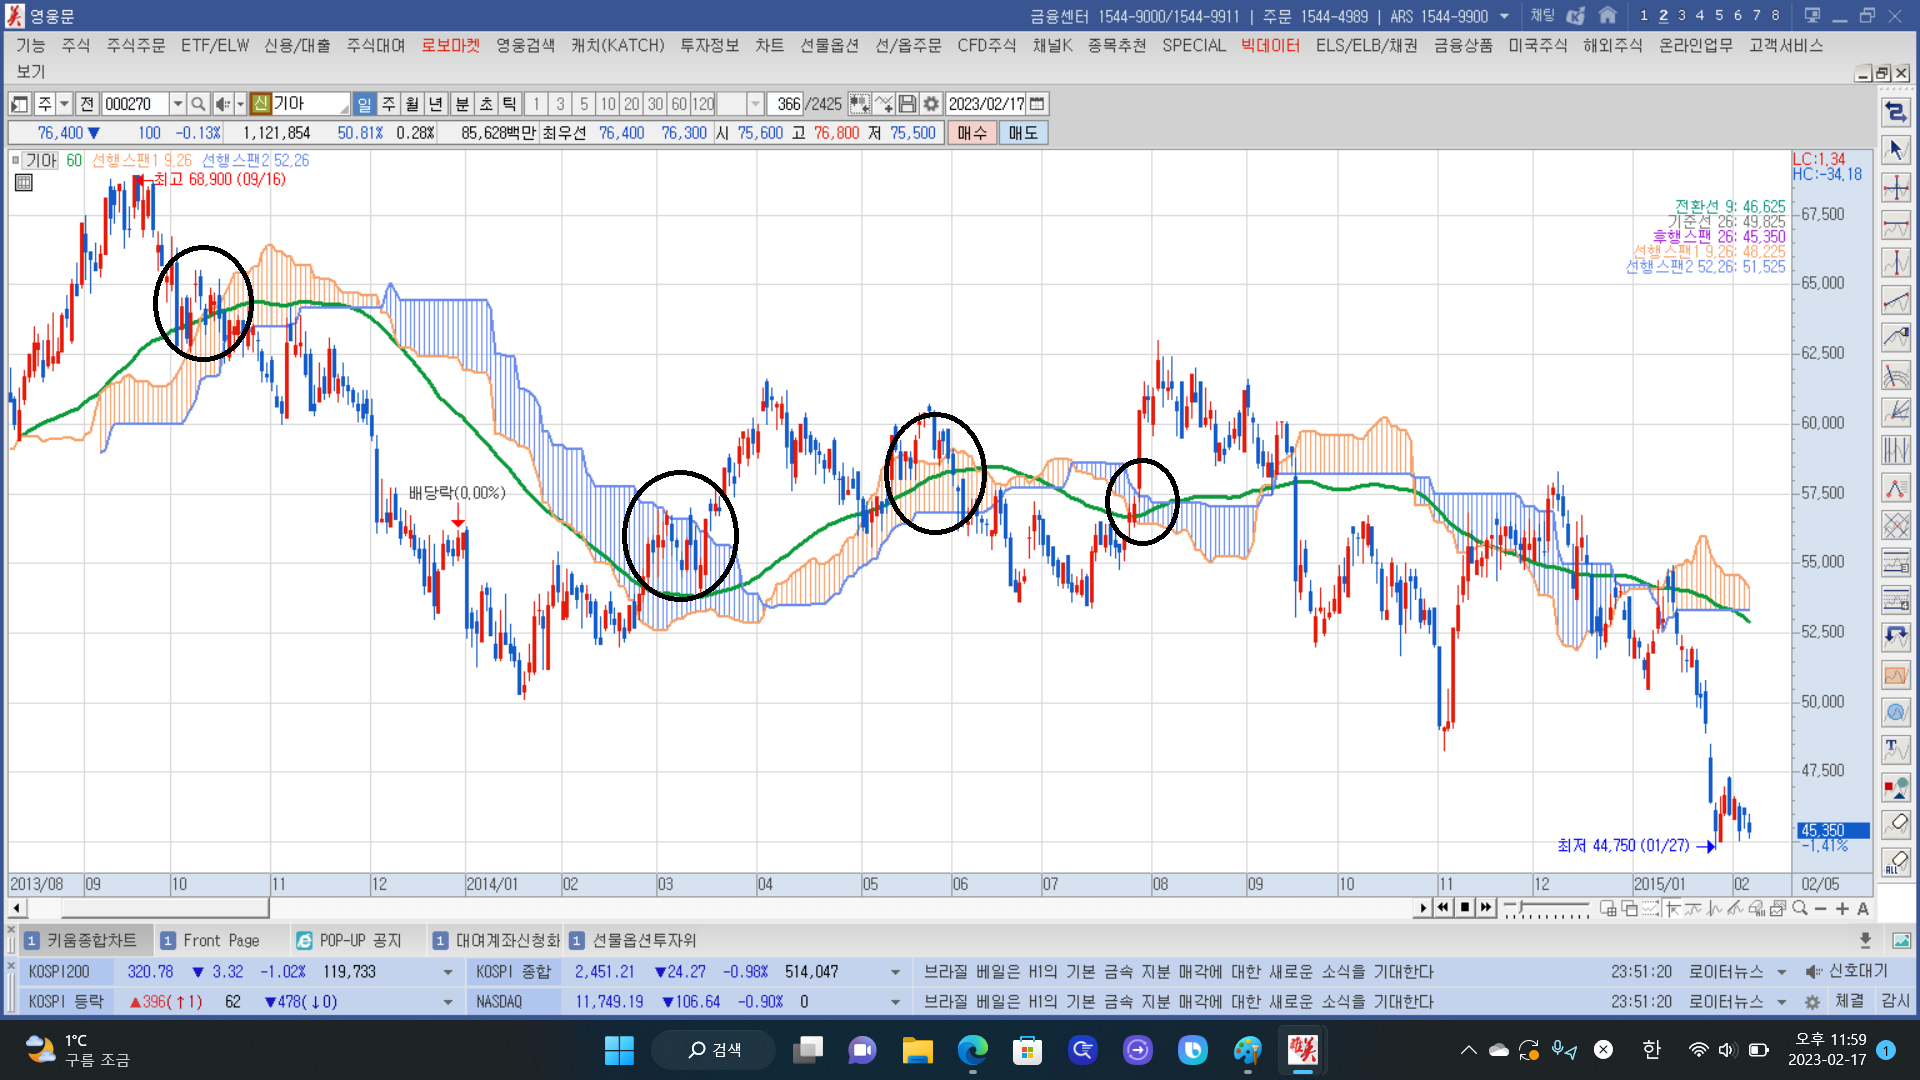Screen dimensions: 1920x1080
Task: Toggle daily (일) chart period
Action: [365, 104]
